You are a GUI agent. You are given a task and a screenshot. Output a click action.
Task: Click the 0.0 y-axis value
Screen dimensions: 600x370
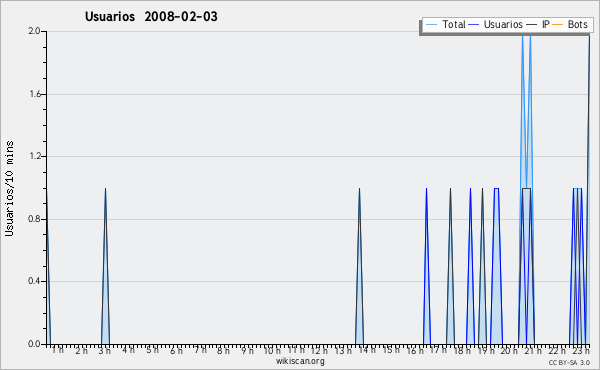34,344
